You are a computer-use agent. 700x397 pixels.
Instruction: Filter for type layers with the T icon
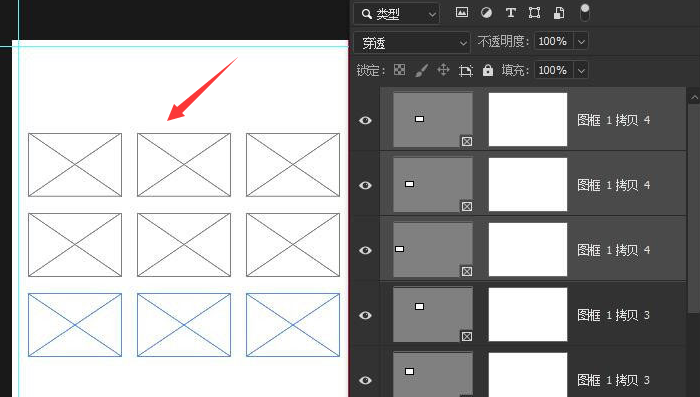click(x=511, y=13)
